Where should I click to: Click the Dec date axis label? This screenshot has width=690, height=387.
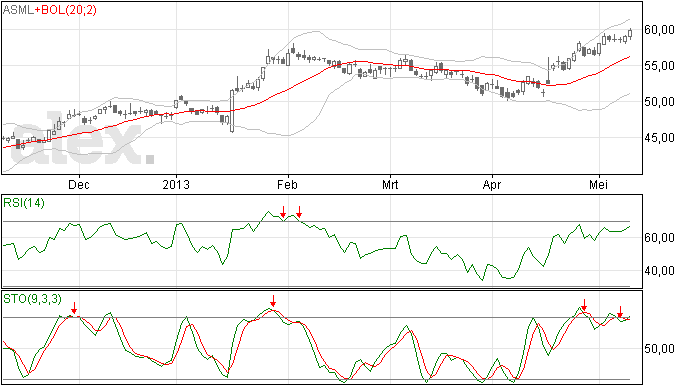pyautogui.click(x=79, y=184)
